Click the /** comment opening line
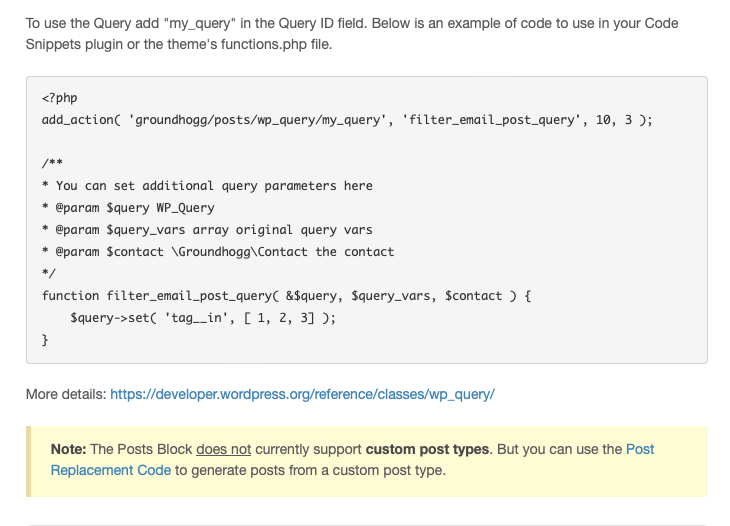This screenshot has width=730, height=526. pos(52,163)
